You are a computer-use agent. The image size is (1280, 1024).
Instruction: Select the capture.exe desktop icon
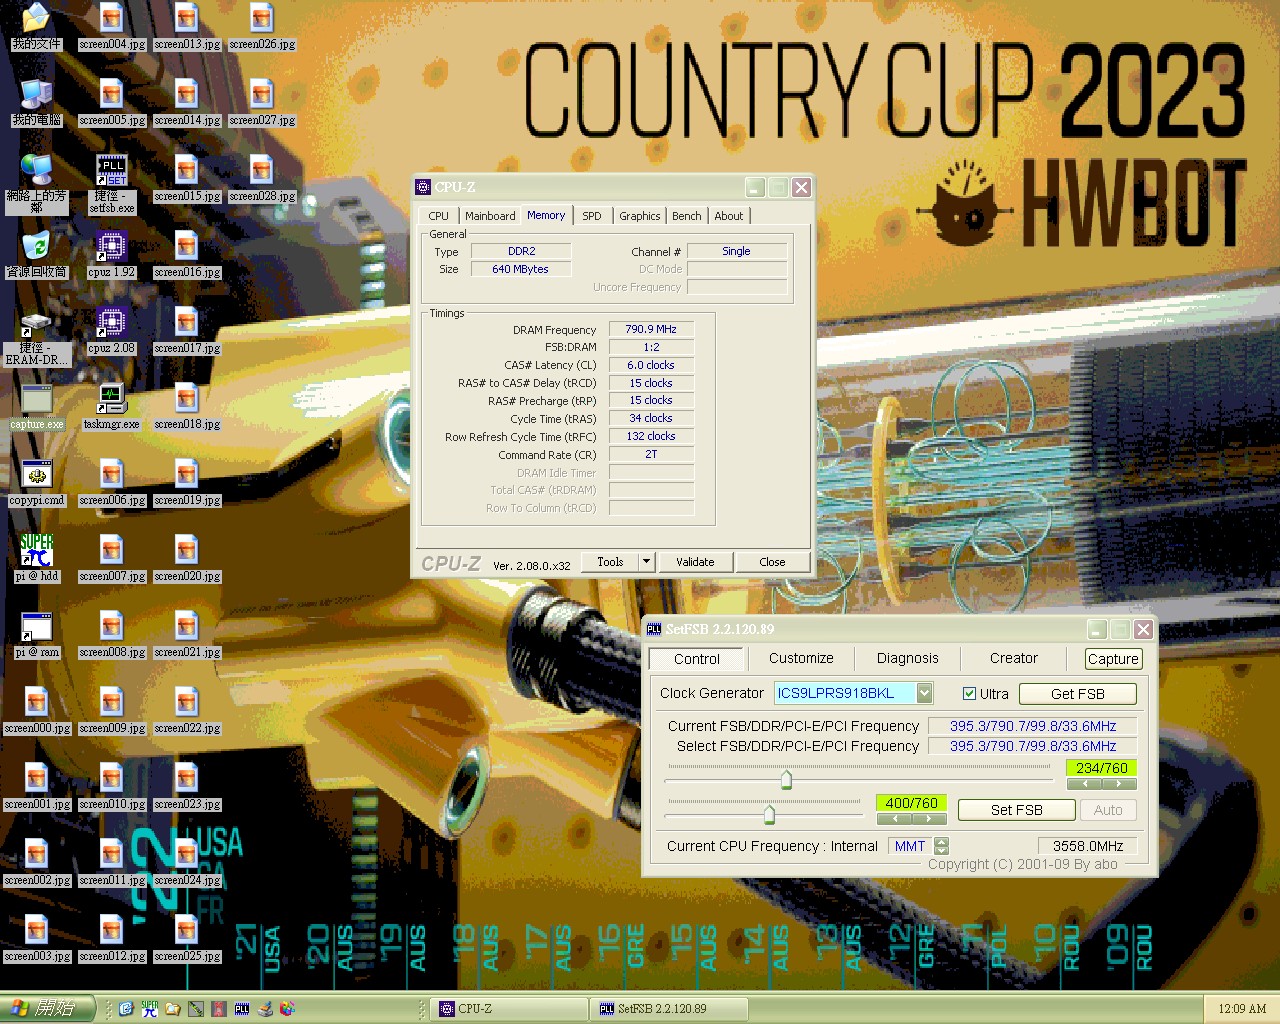point(37,406)
